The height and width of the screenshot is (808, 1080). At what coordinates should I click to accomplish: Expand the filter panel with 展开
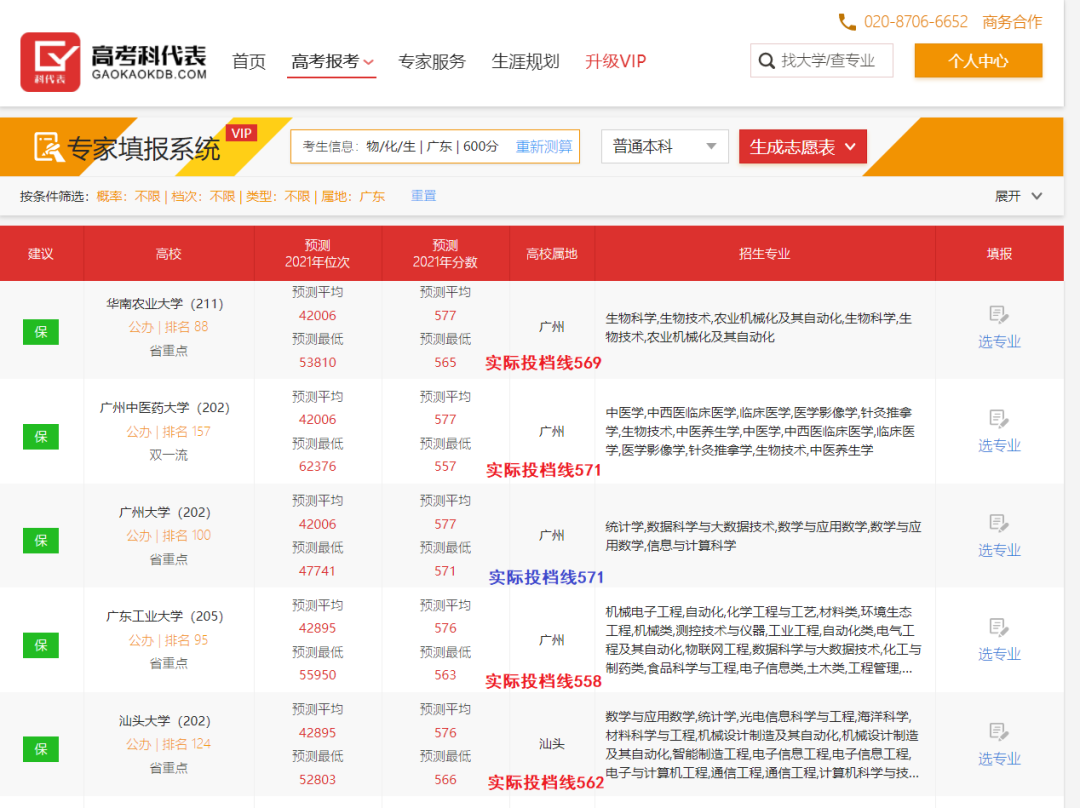(x=1018, y=196)
